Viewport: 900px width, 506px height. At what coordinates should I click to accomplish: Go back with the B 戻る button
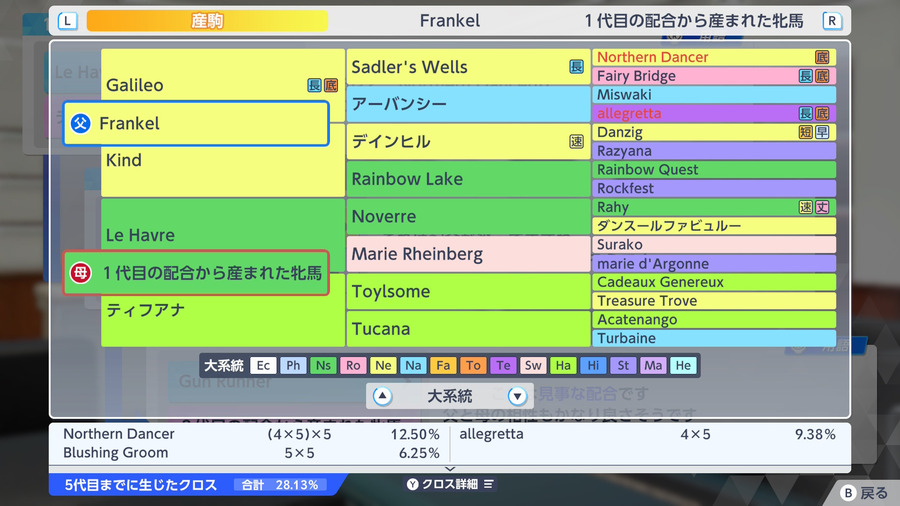pyautogui.click(x=864, y=493)
